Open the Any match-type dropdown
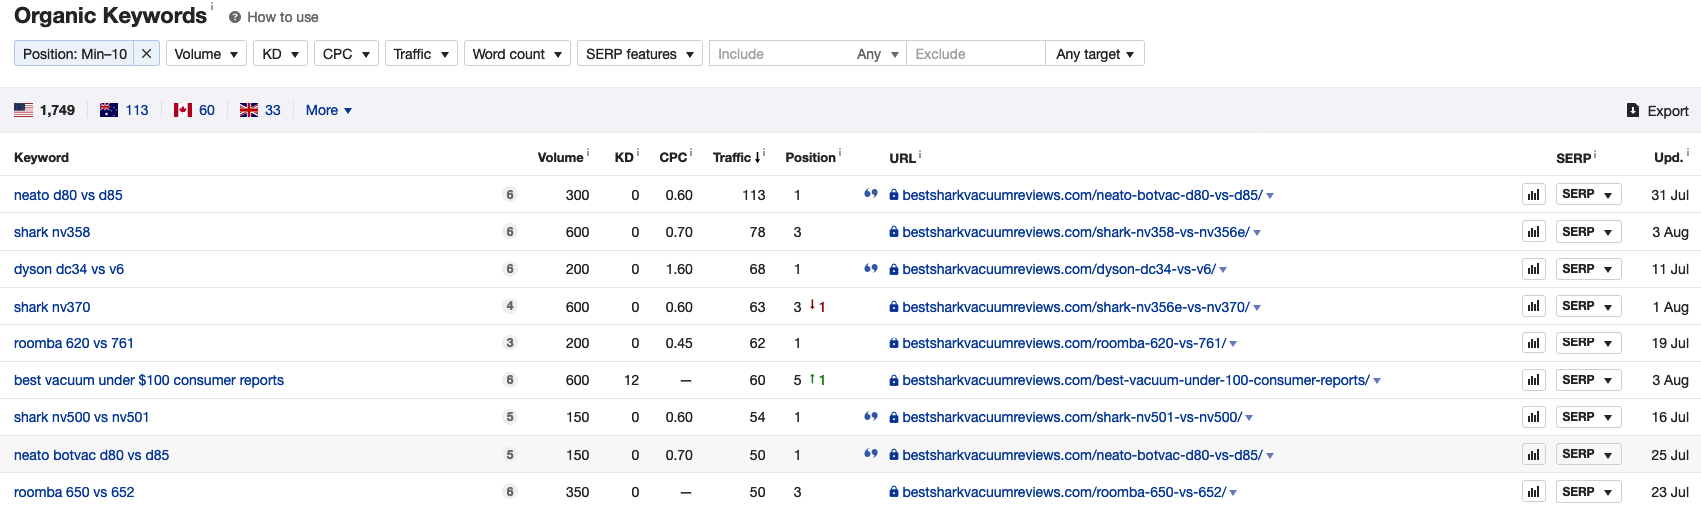The width and height of the screenshot is (1701, 510). pyautogui.click(x=878, y=54)
